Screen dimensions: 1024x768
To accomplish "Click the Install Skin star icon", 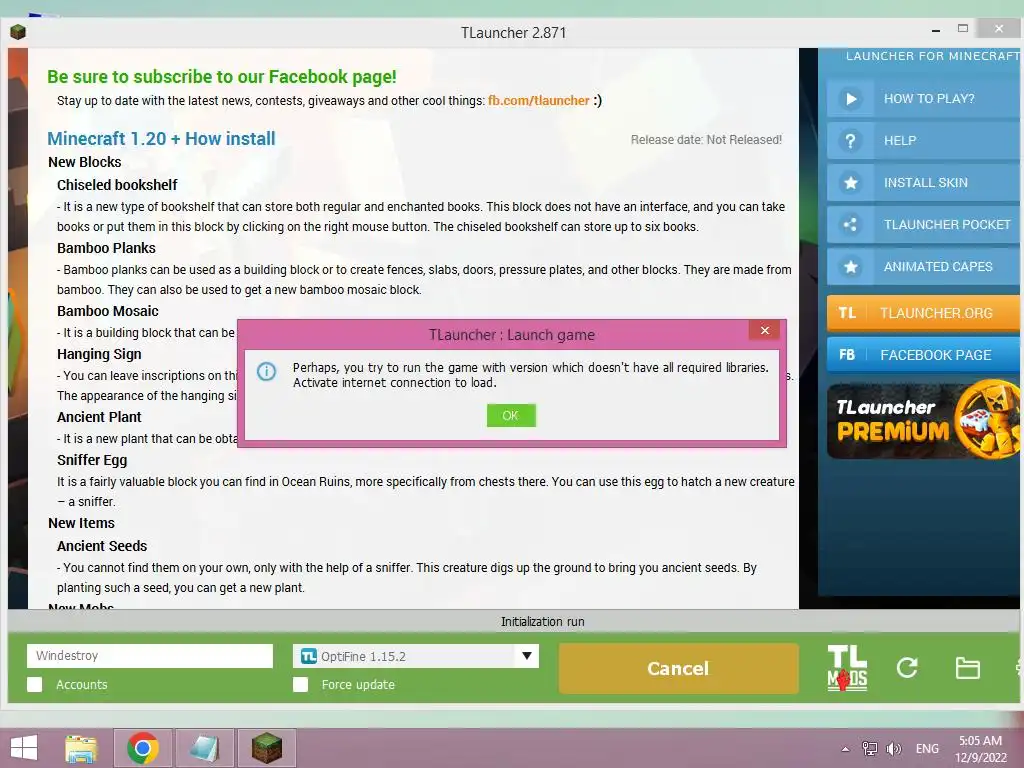I will (x=850, y=183).
